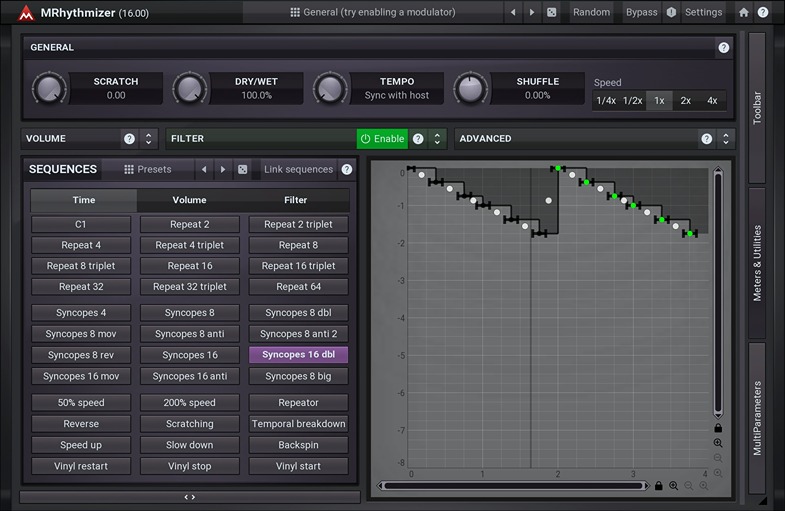Viewport: 785px width, 511px height.
Task: Click the horizontal lock icon below the graph
Action: (x=658, y=486)
